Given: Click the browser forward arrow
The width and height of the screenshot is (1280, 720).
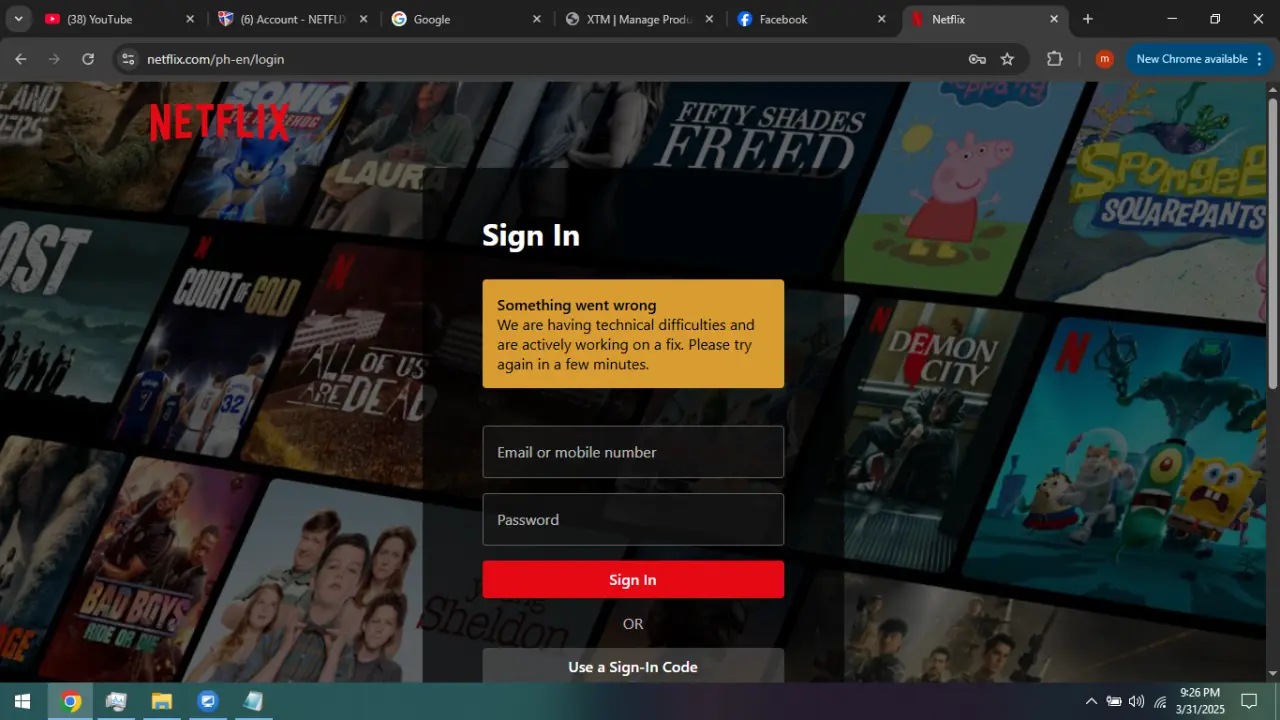Looking at the screenshot, I should click(x=54, y=59).
